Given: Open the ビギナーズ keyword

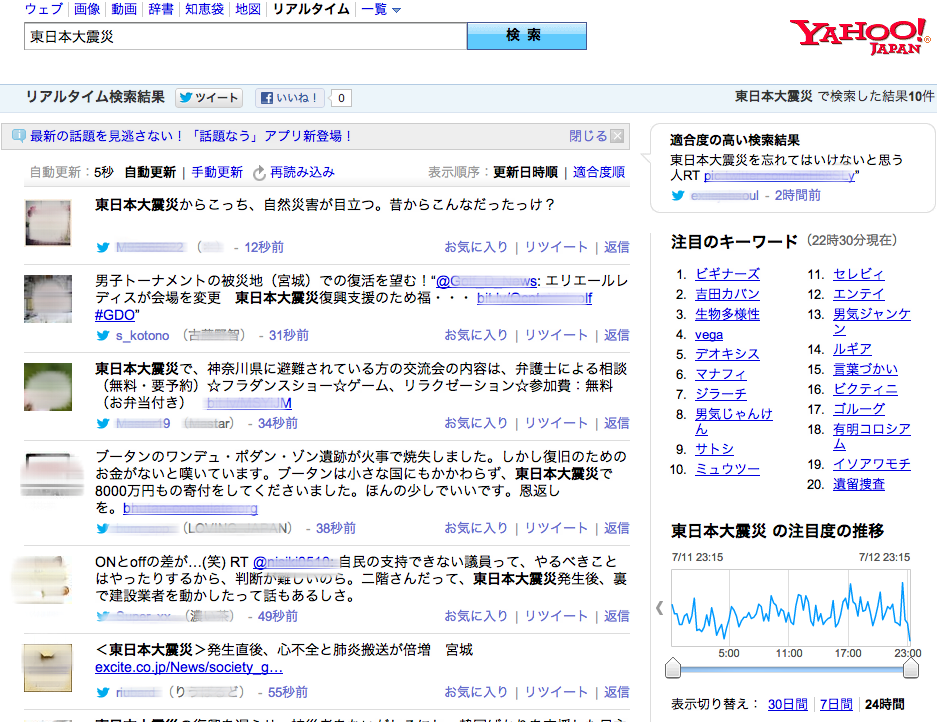Looking at the screenshot, I should point(727,274).
